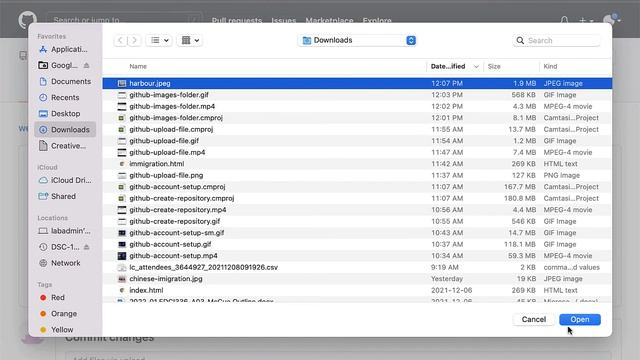640x360 pixels.
Task: Open DSC-1 volume in sidebar
Action: (x=58, y=247)
